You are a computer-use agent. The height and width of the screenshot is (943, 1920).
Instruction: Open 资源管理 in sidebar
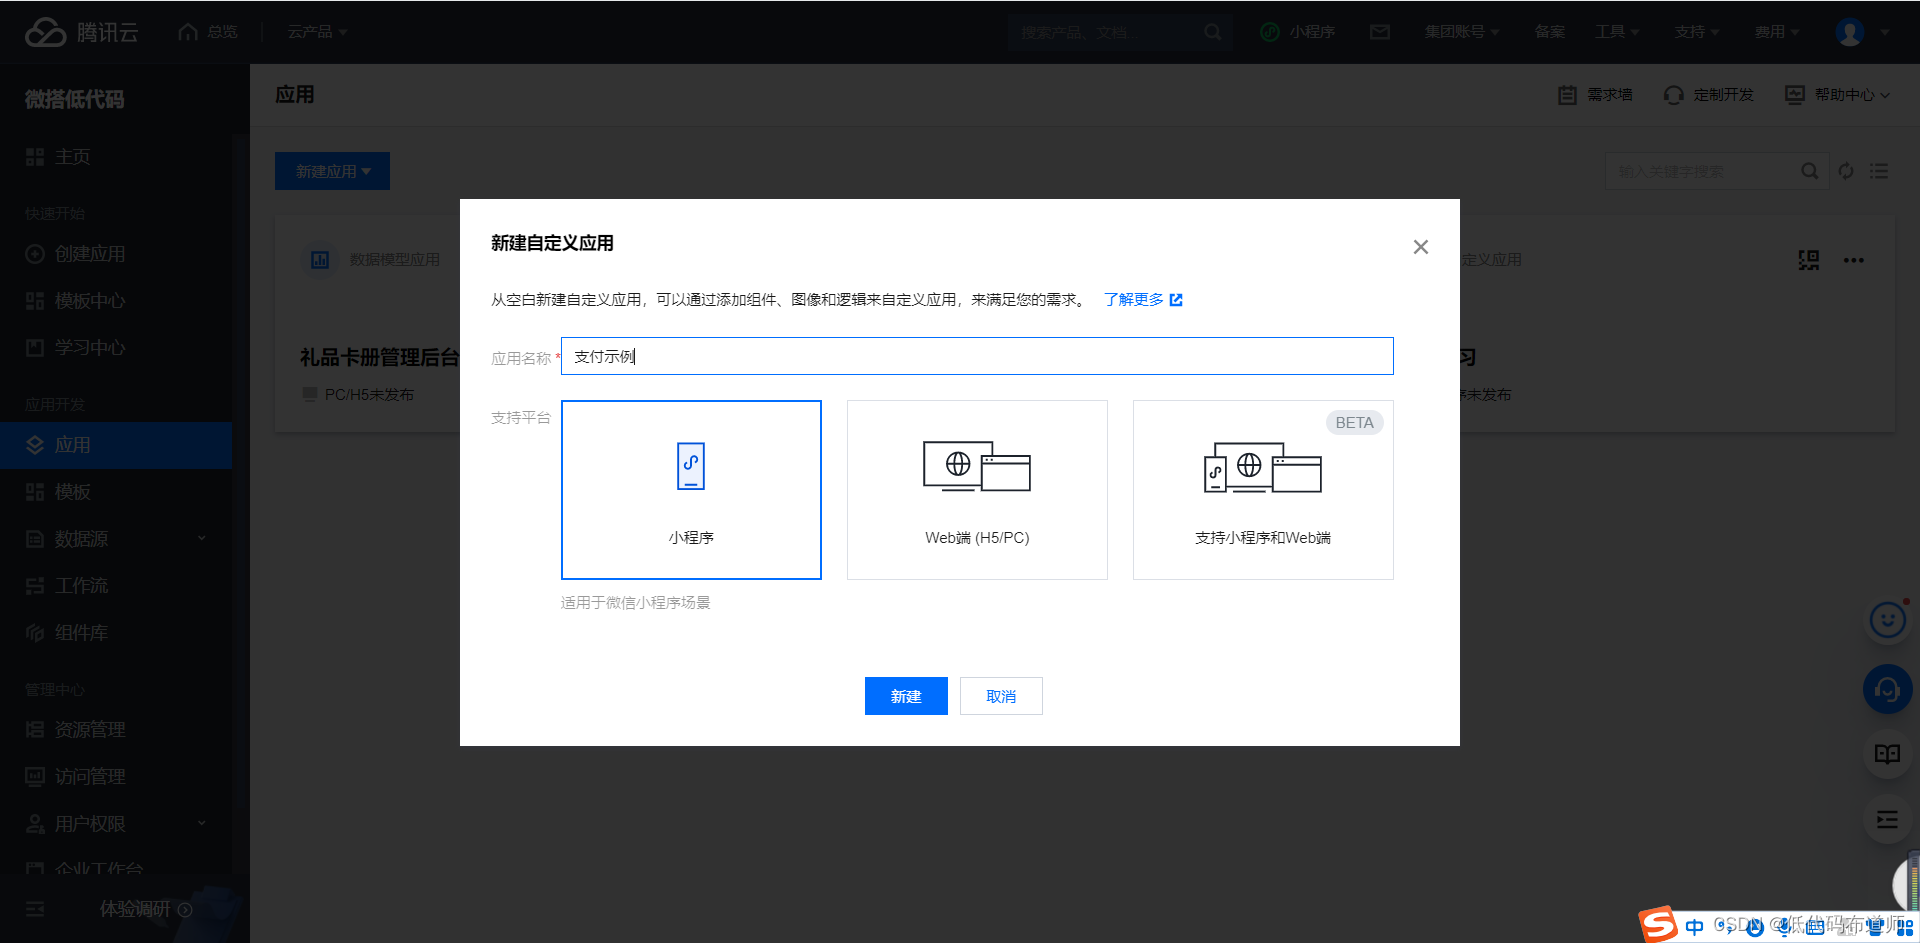[x=116, y=730]
